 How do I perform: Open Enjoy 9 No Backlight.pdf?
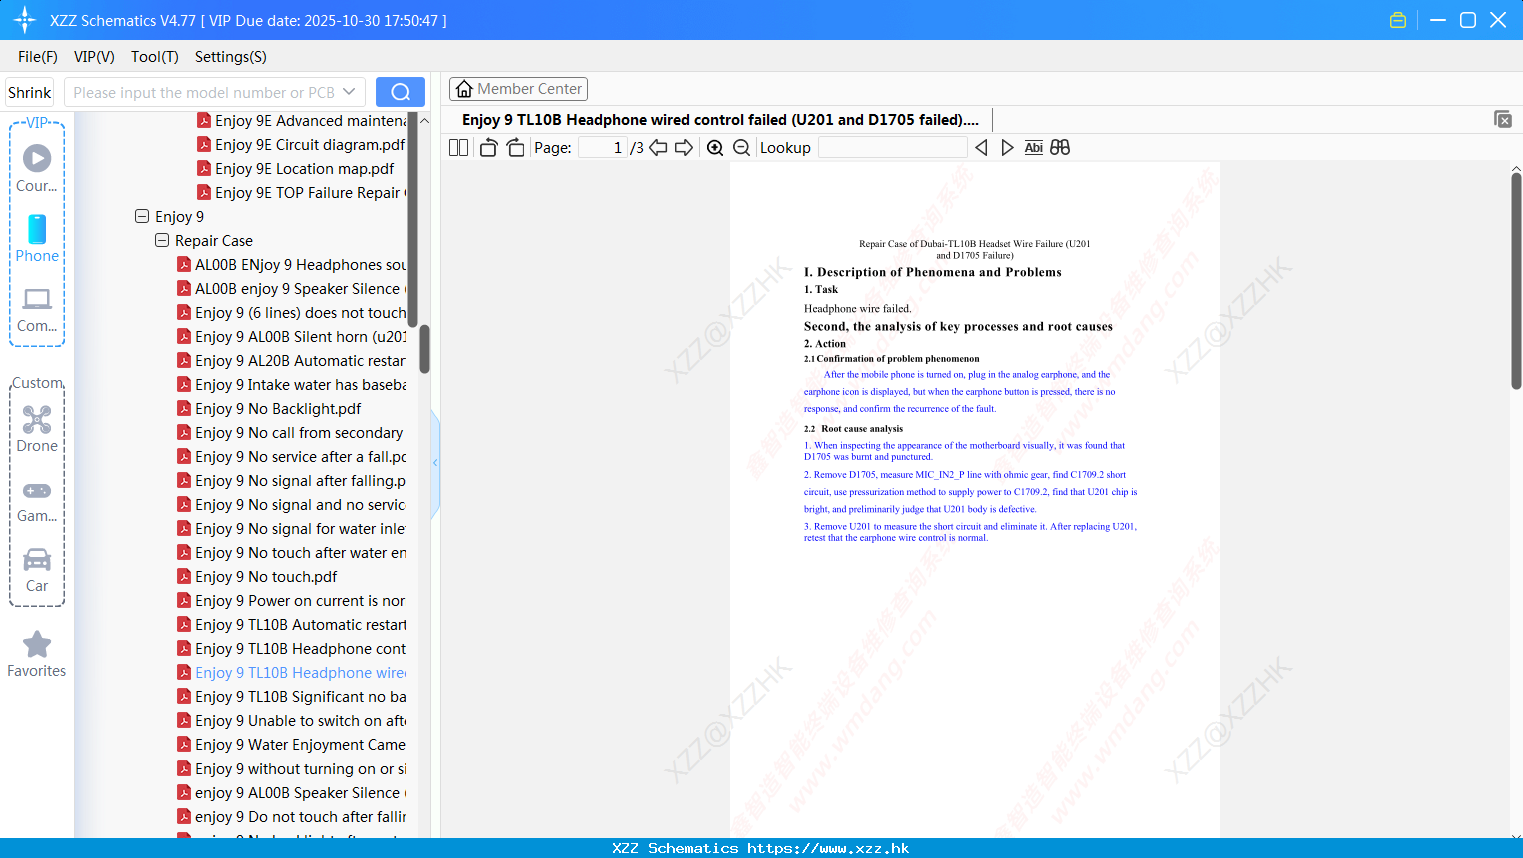pyautogui.click(x=269, y=408)
